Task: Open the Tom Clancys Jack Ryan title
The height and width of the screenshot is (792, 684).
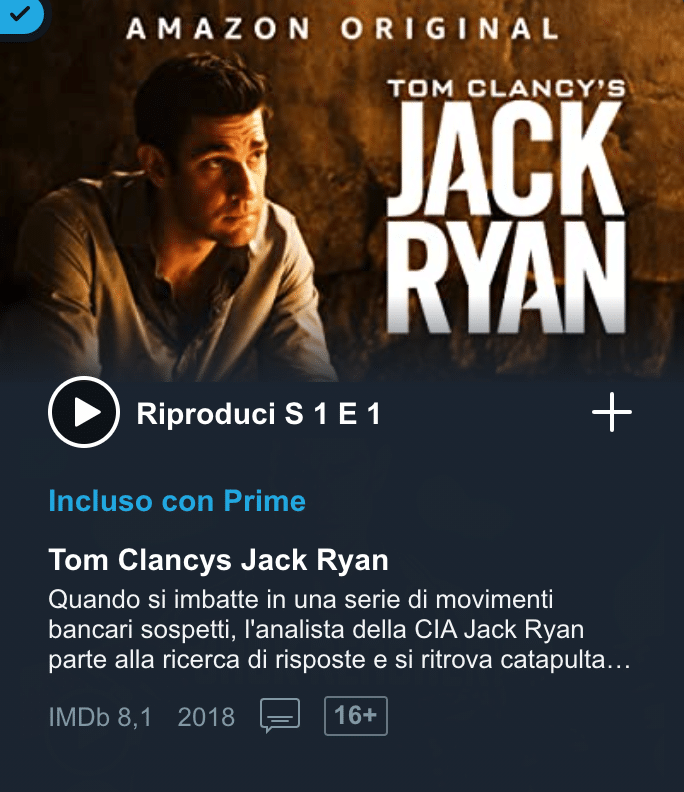Action: click(x=218, y=560)
